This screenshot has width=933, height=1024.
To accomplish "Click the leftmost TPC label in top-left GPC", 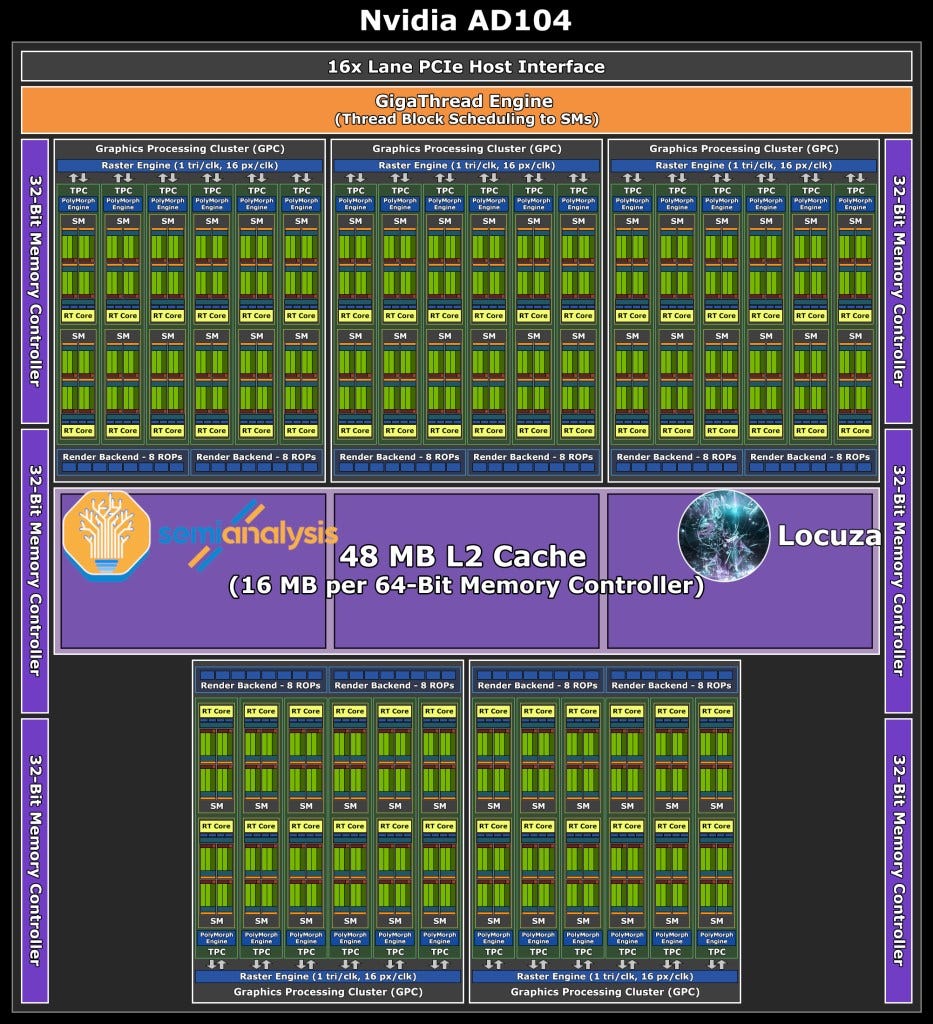I will click(78, 191).
